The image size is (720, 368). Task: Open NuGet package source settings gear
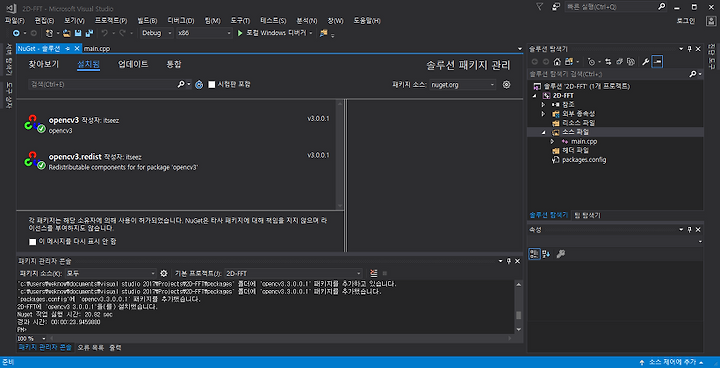click(506, 85)
